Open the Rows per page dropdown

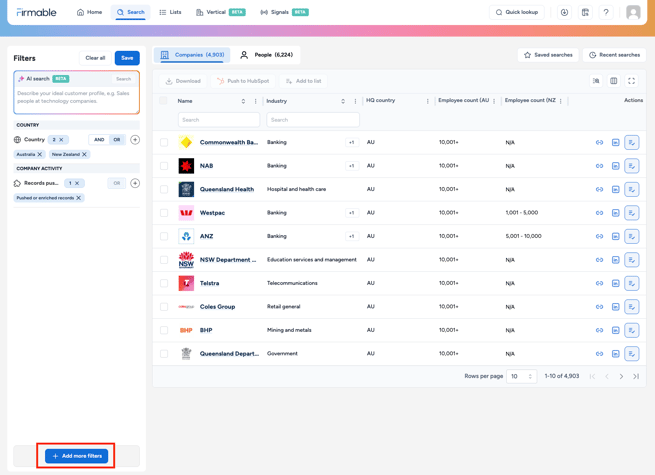(521, 376)
